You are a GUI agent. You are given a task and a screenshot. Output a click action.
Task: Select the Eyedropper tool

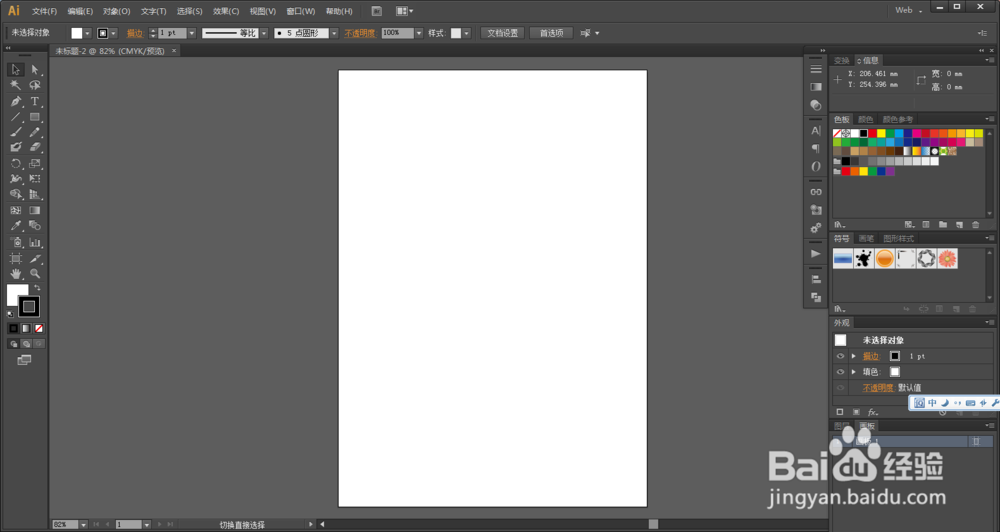click(16, 225)
